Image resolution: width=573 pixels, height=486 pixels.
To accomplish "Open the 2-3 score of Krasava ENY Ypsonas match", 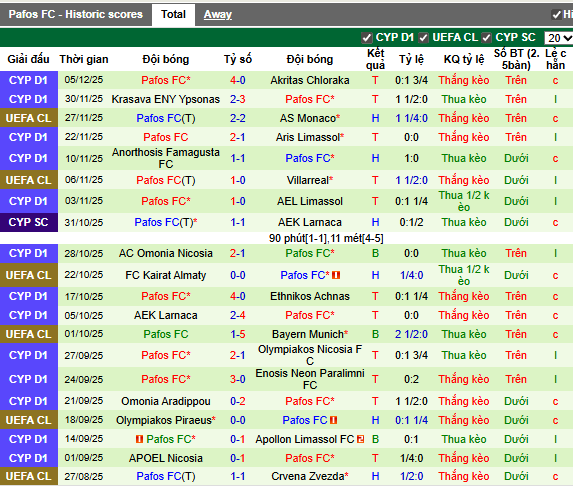I will pos(238,99).
